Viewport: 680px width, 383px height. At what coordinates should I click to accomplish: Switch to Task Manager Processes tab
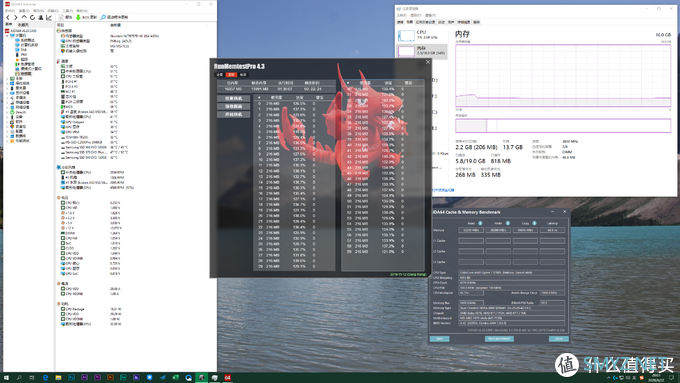[x=400, y=22]
